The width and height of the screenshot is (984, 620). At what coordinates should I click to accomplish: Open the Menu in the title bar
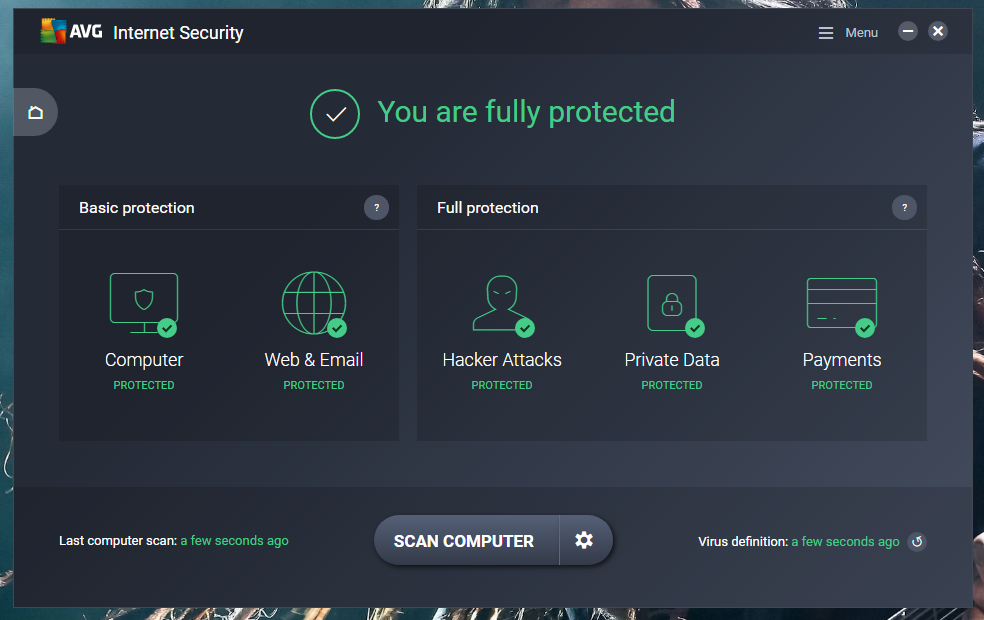point(847,31)
